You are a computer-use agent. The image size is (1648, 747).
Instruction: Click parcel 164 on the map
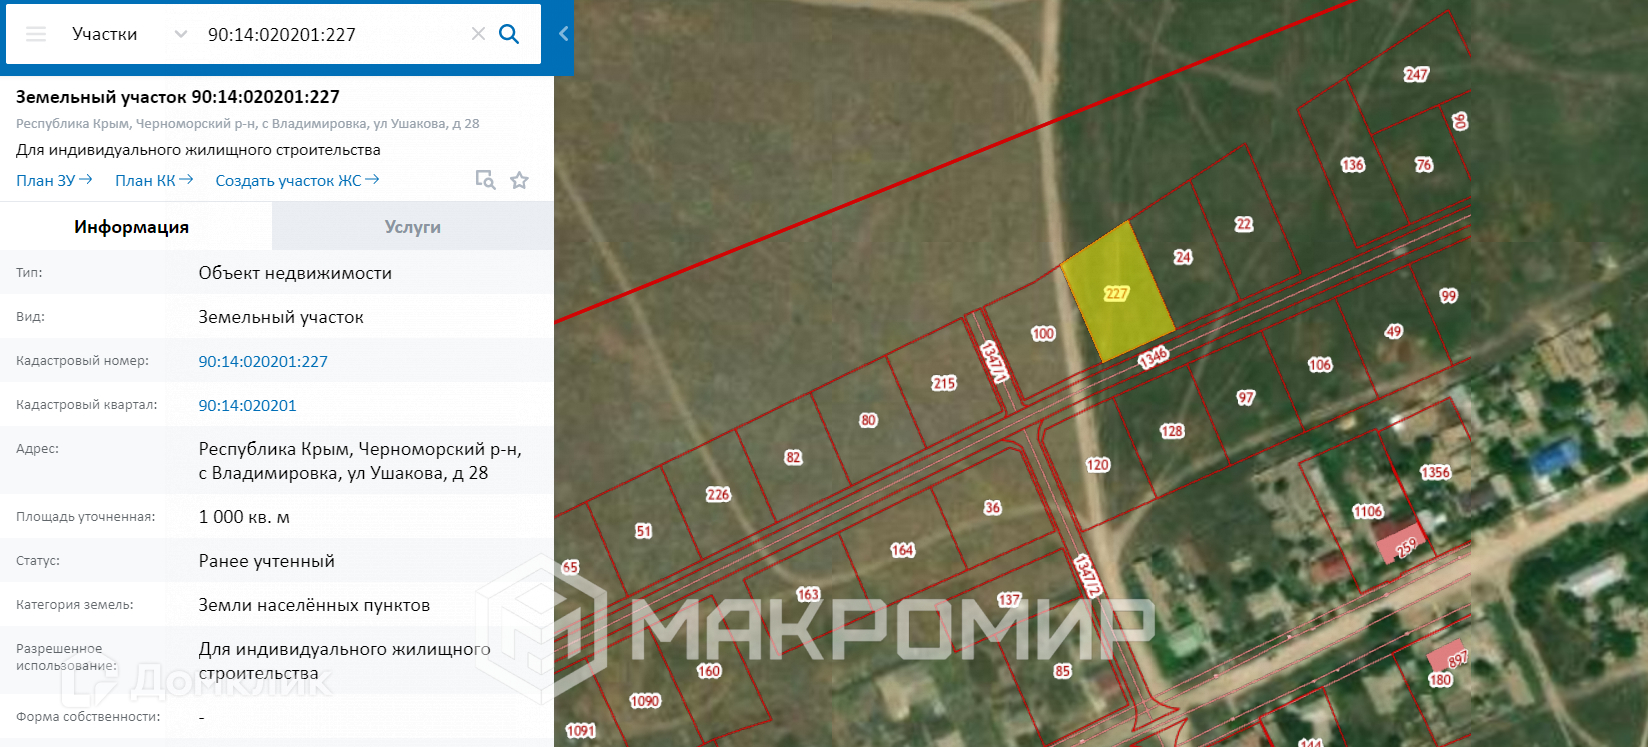(902, 550)
